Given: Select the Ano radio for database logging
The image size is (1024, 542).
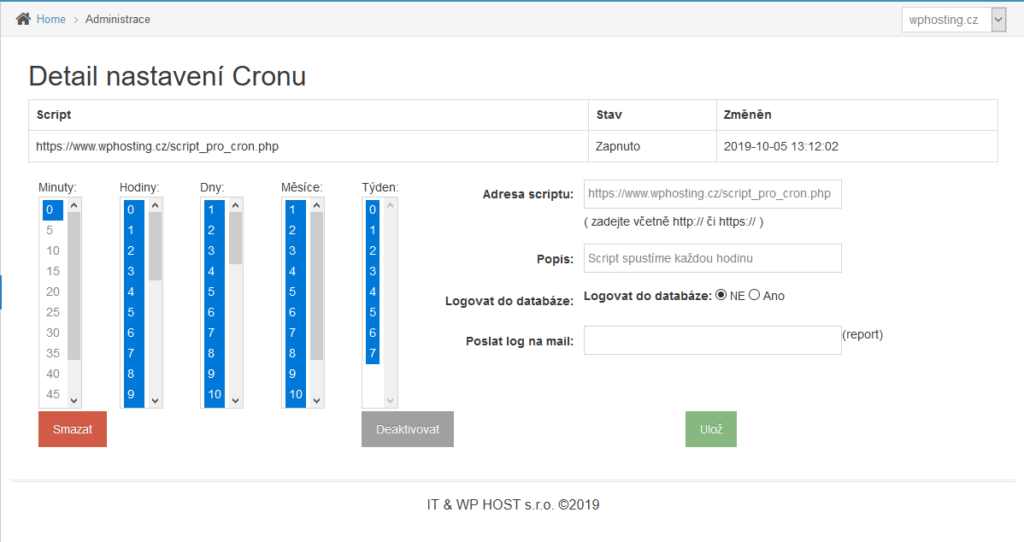Looking at the screenshot, I should click(754, 295).
